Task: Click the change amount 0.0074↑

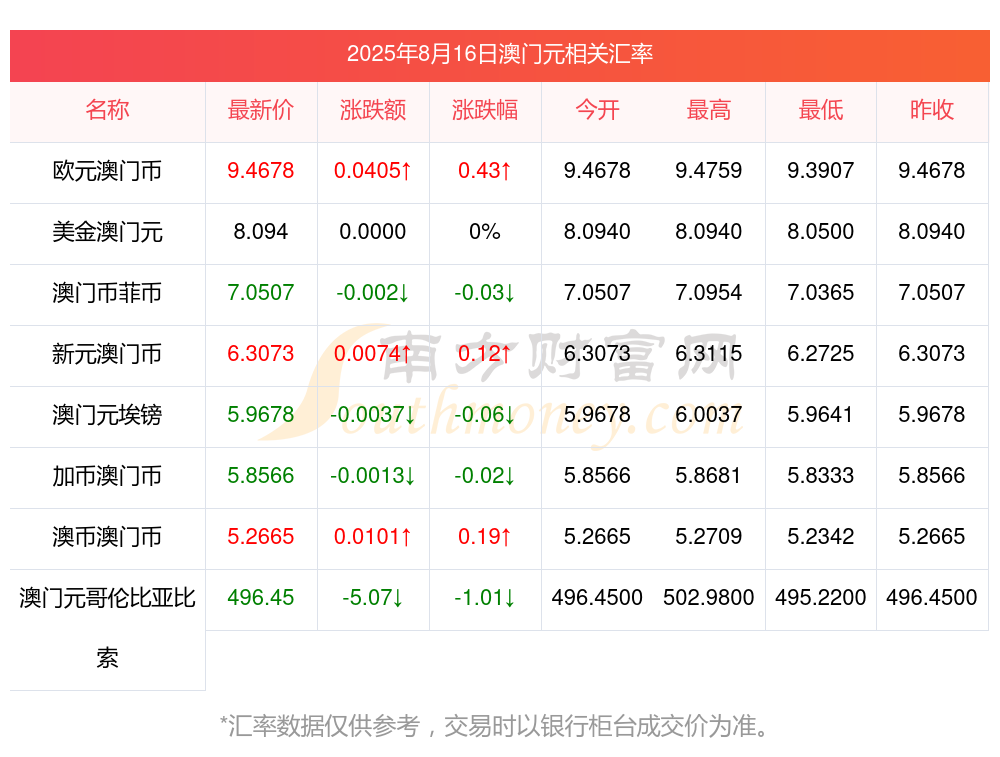Action: [373, 353]
